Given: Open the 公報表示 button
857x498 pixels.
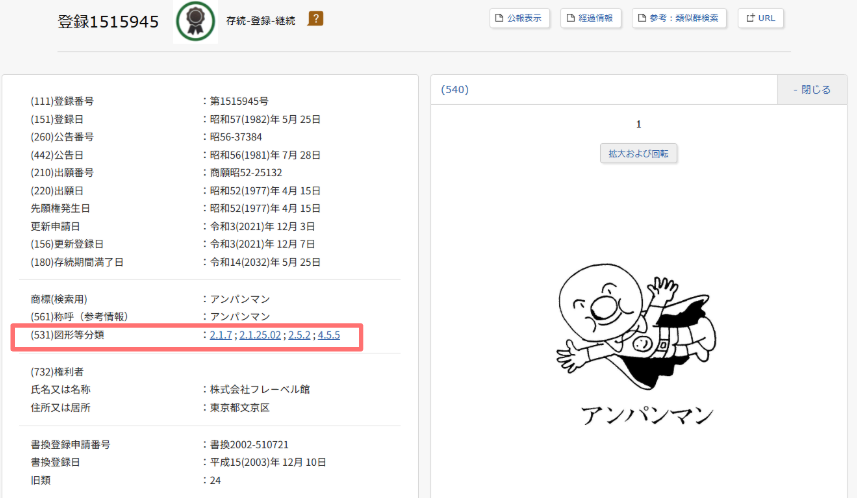Looking at the screenshot, I should pyautogui.click(x=519, y=18).
